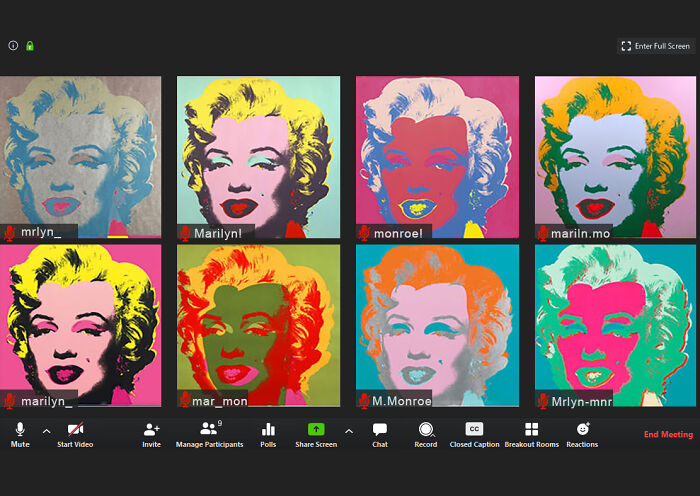
Task: Click the Record icon
Action: [x=425, y=429]
